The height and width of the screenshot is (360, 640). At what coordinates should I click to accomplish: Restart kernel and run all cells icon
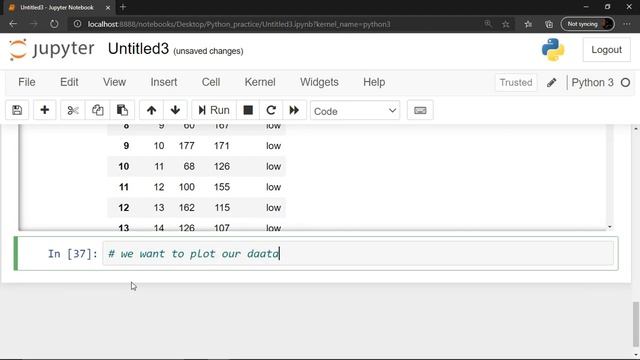pos(294,110)
